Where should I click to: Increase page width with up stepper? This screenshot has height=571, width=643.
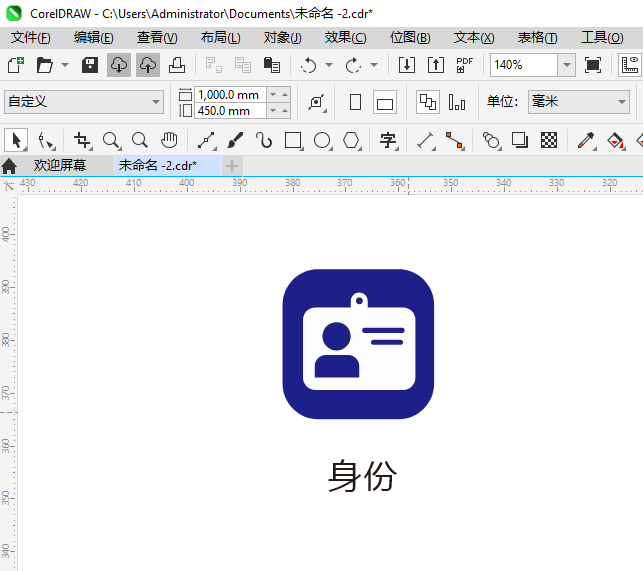(285, 95)
